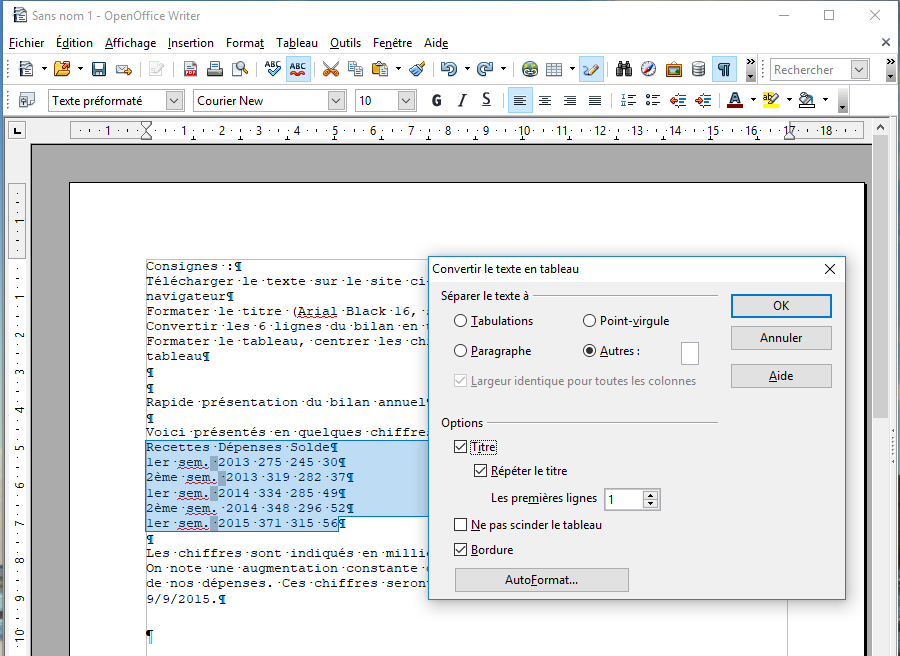
Task: Toggle numbered list icon
Action: [628, 101]
